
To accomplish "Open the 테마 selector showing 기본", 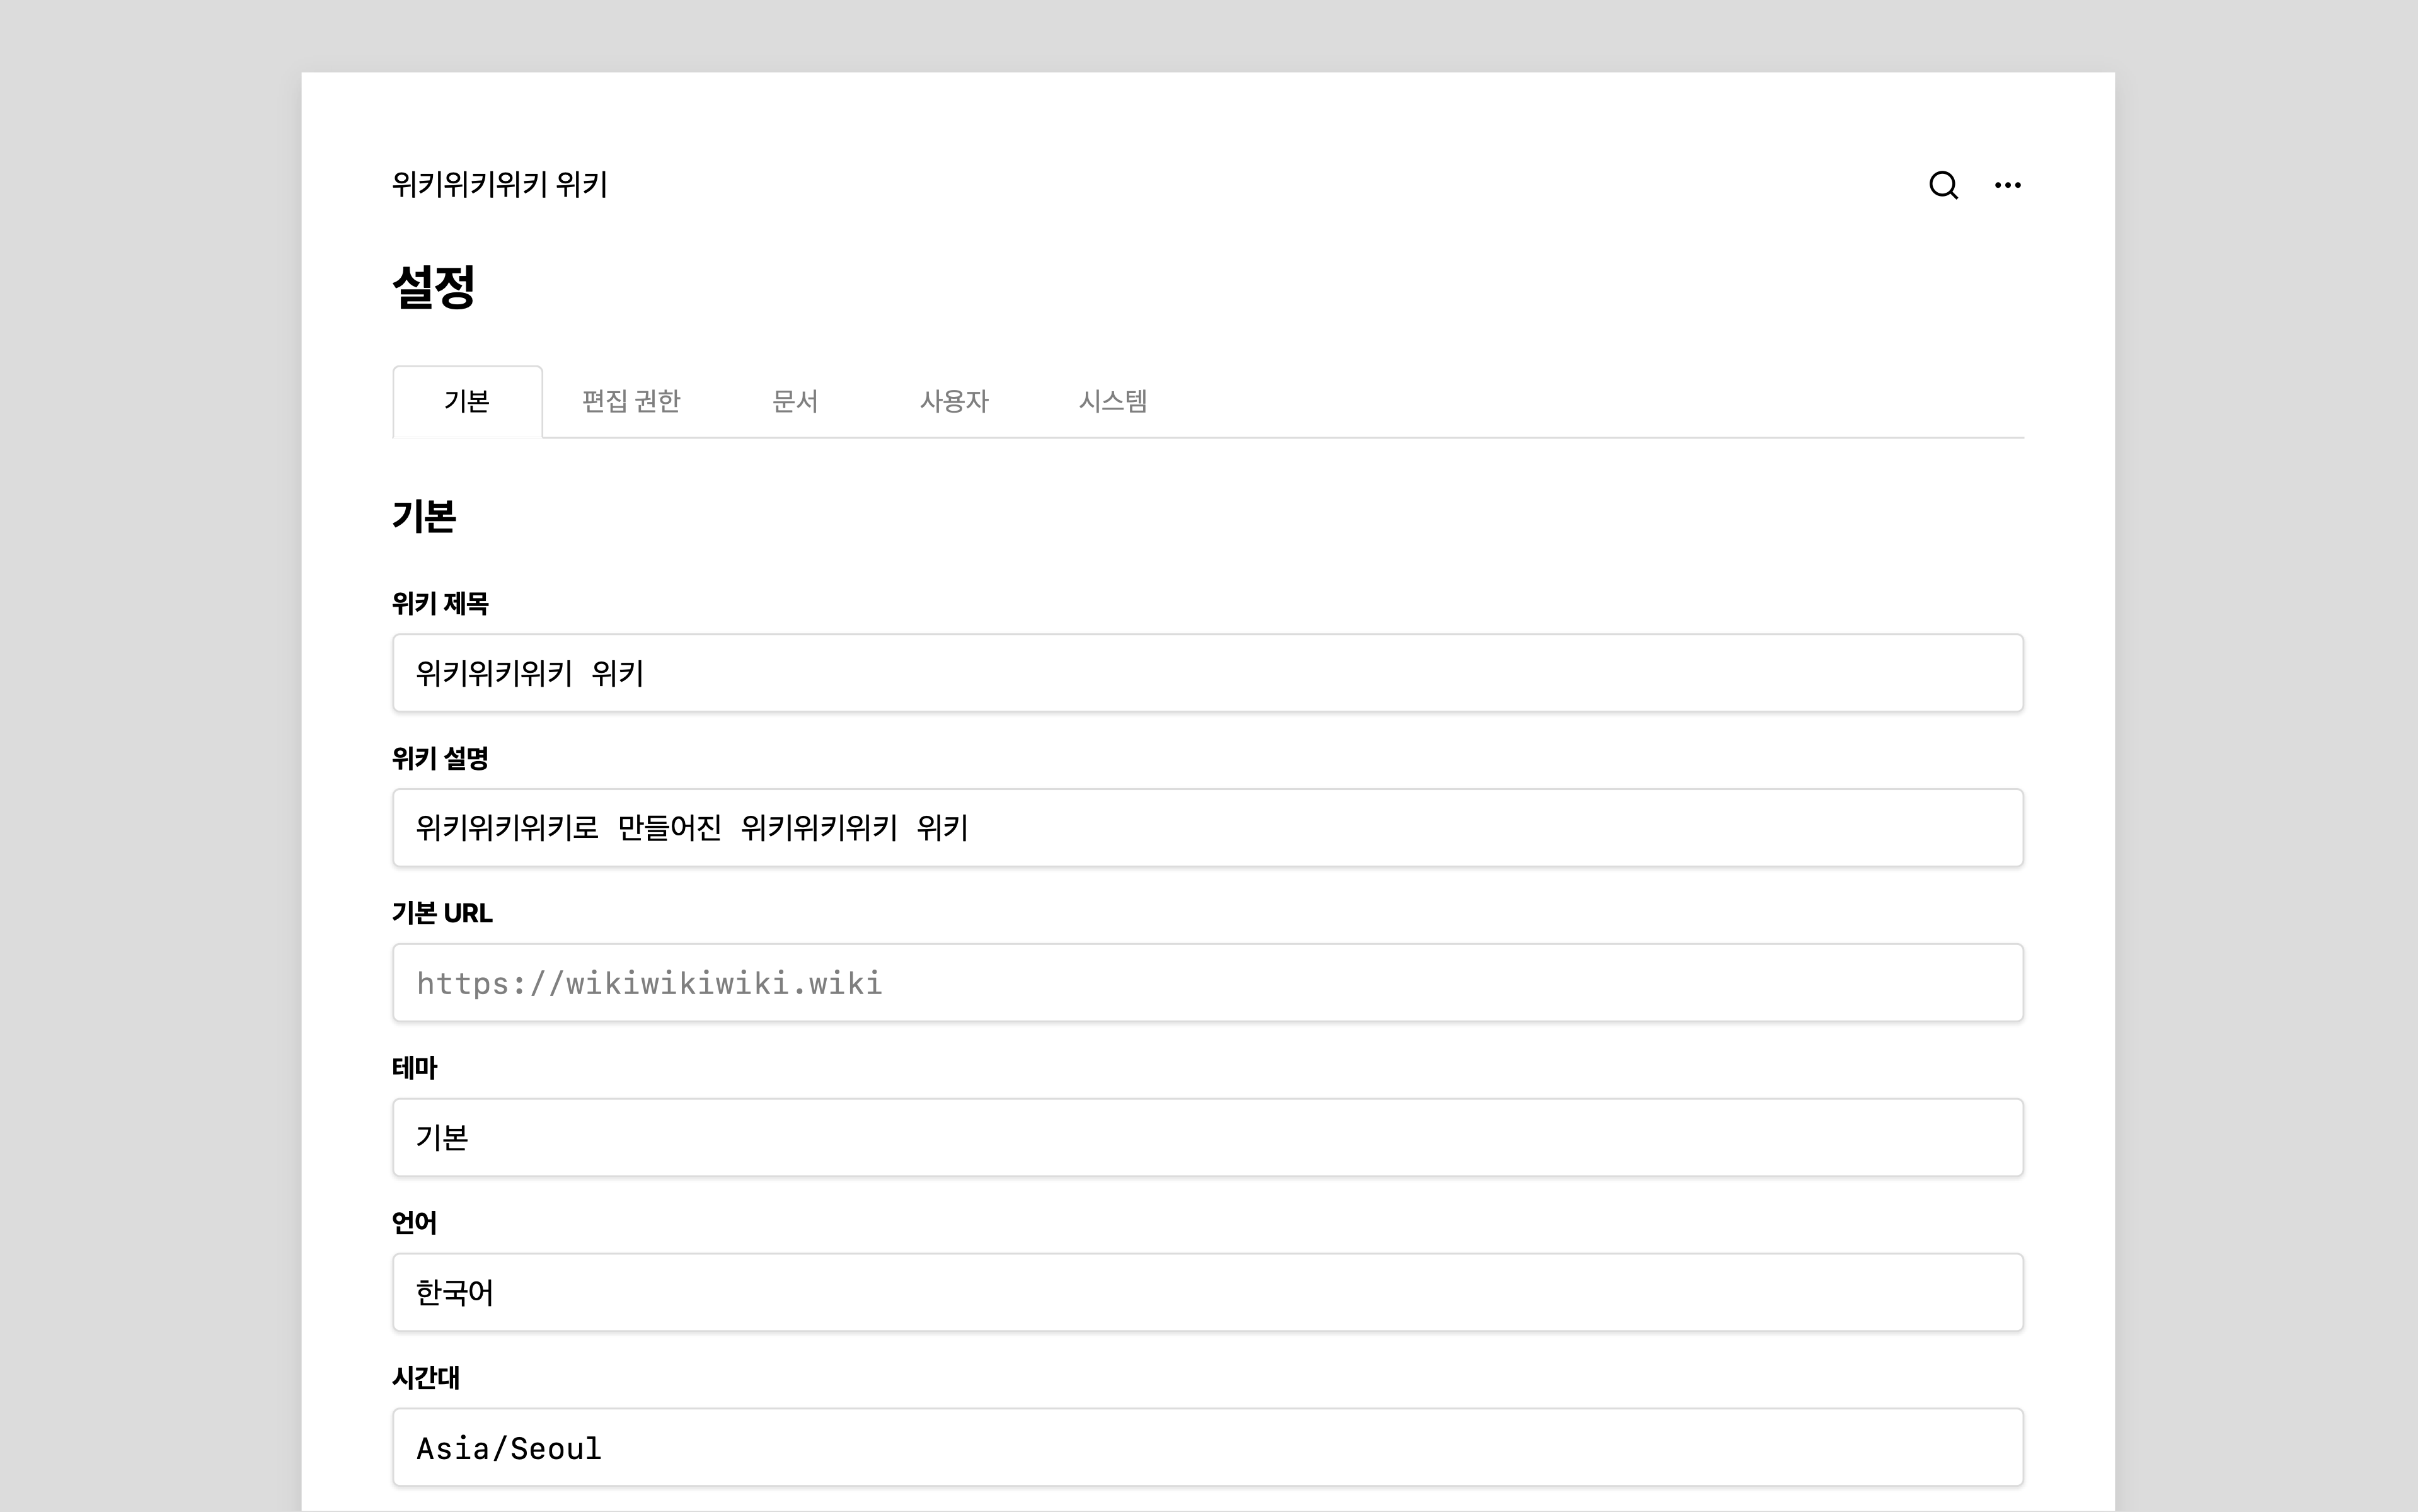I will point(1207,1138).
